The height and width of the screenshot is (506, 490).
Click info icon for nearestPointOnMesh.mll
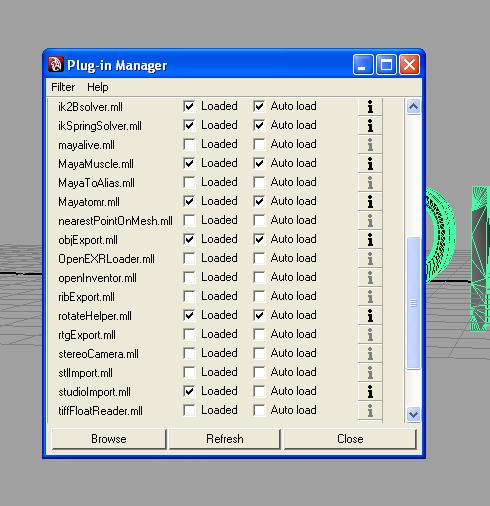click(x=370, y=221)
